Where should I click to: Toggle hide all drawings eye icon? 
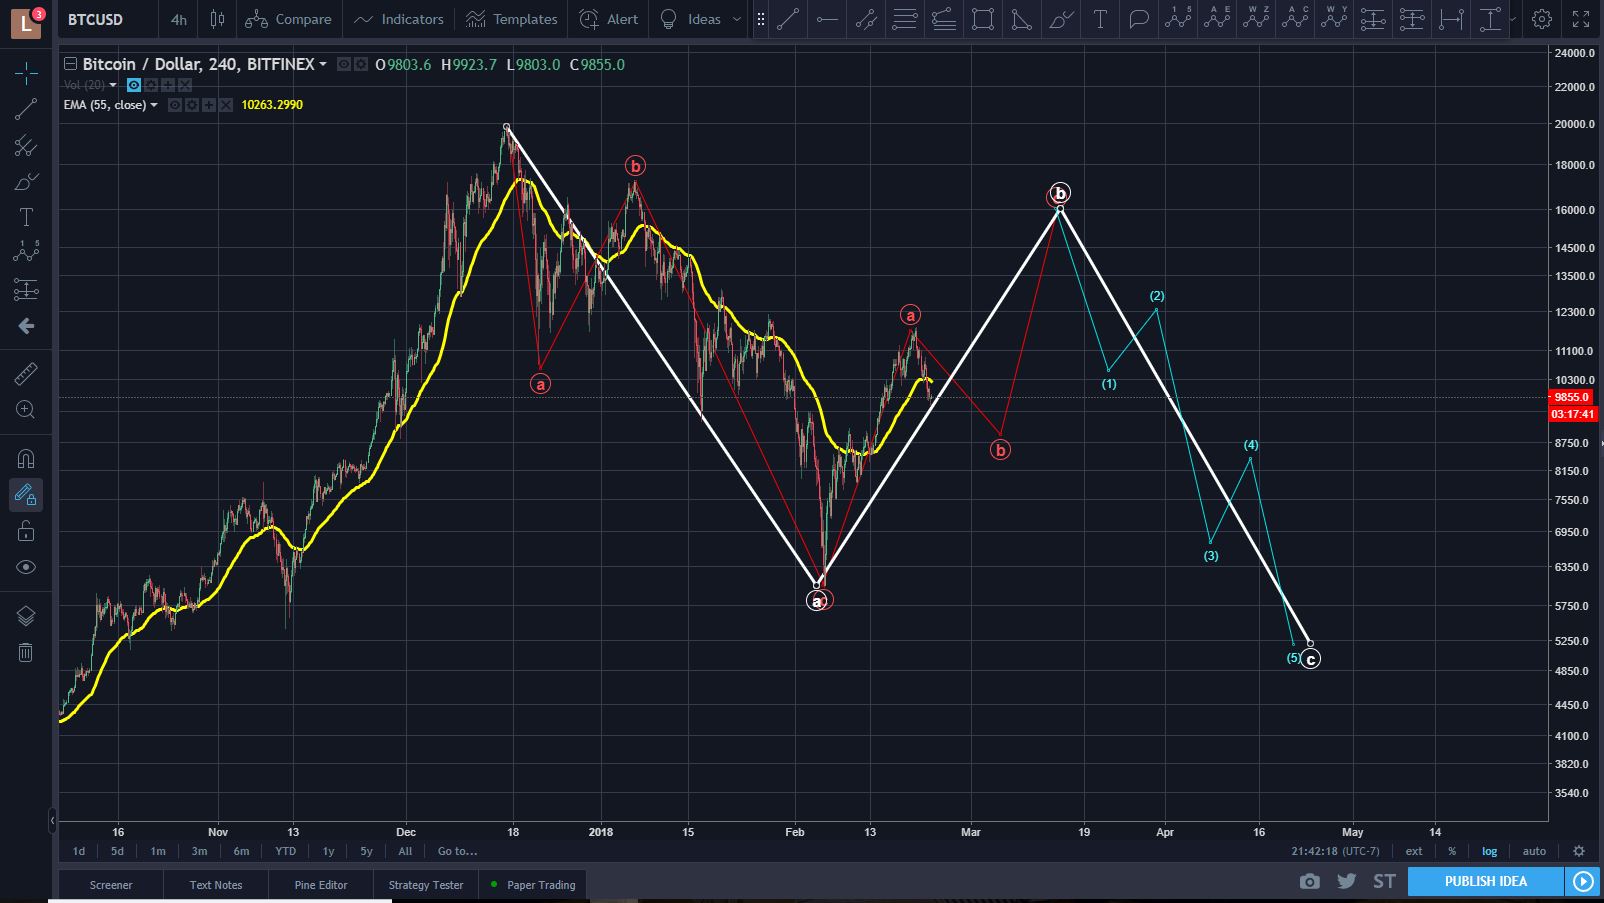point(26,567)
